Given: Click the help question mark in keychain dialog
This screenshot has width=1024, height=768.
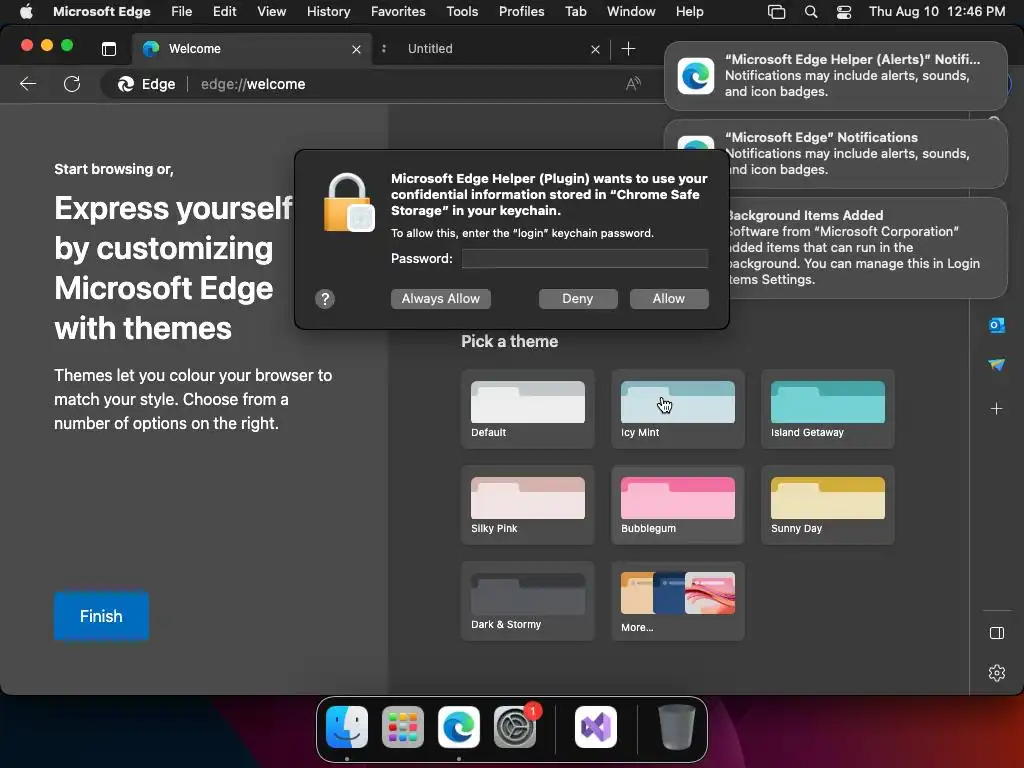Looking at the screenshot, I should coord(325,299).
